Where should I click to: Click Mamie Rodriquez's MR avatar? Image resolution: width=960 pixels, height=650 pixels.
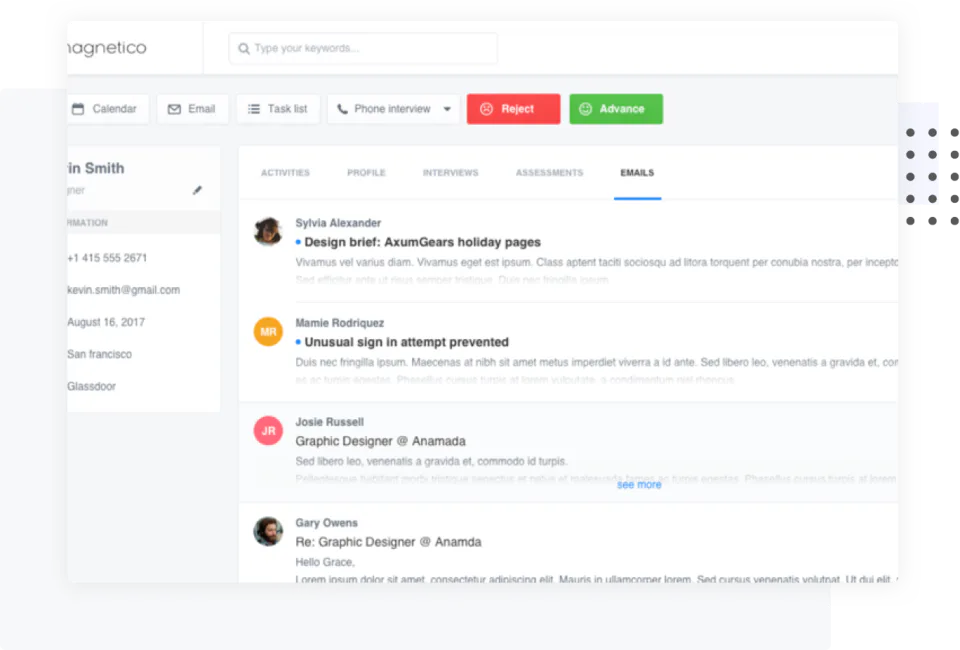pos(268,332)
